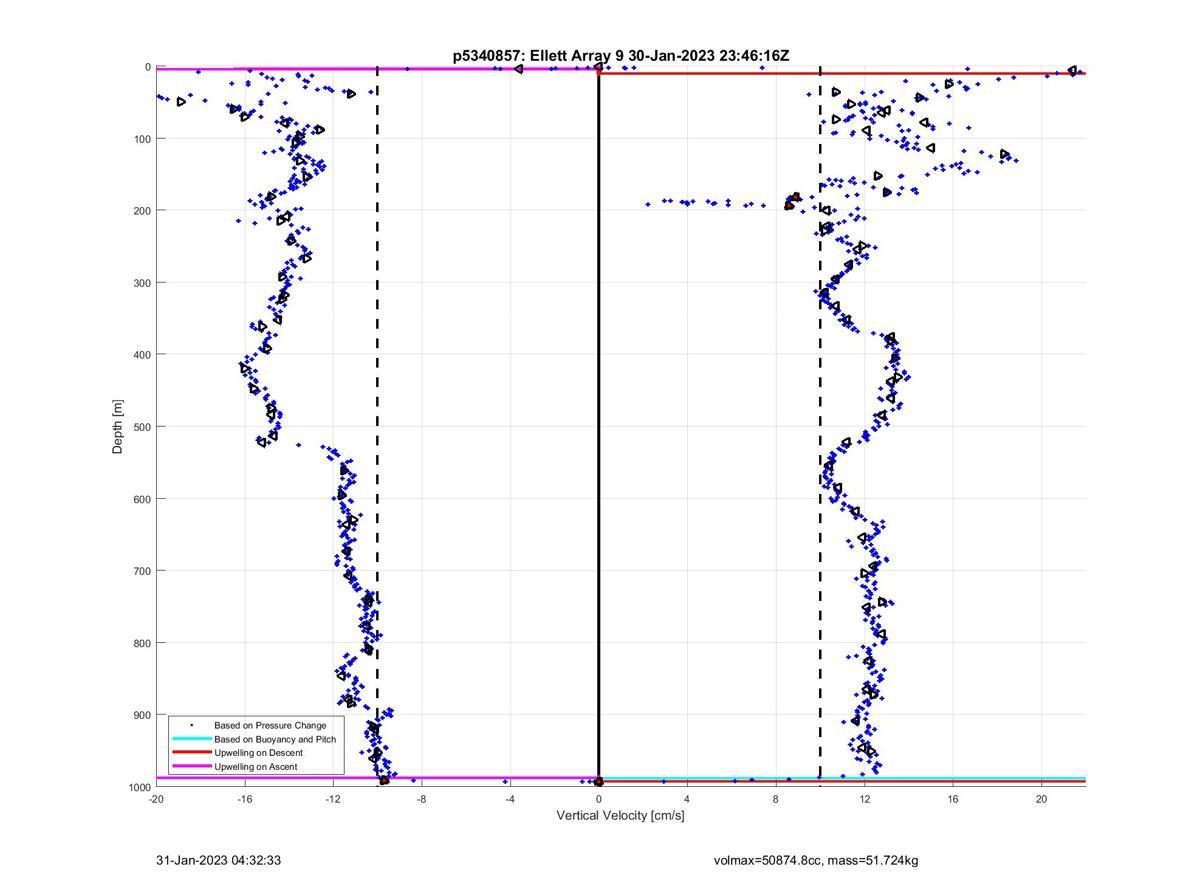Click the 'Depth [m]' axis label
Screen dimensions: 1200x885
[x=118, y=427]
